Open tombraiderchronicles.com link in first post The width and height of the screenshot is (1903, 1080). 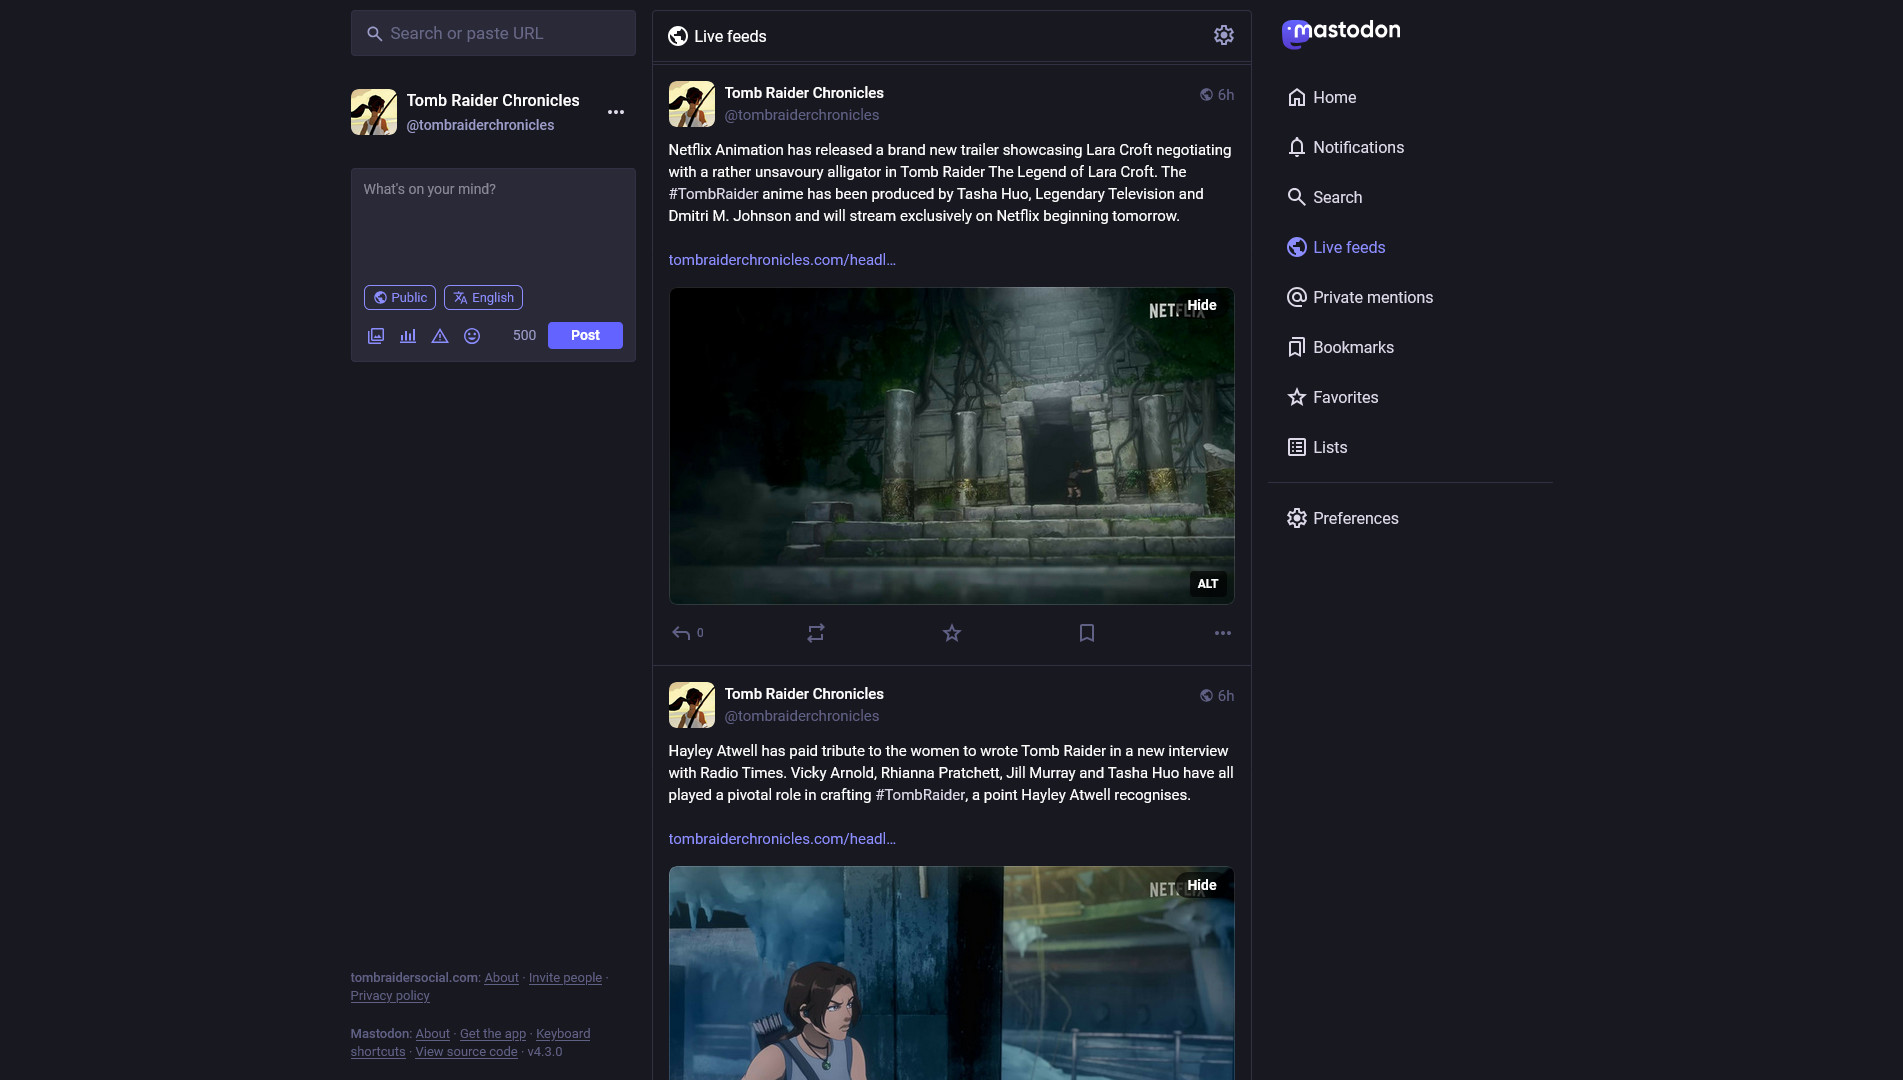(x=782, y=260)
